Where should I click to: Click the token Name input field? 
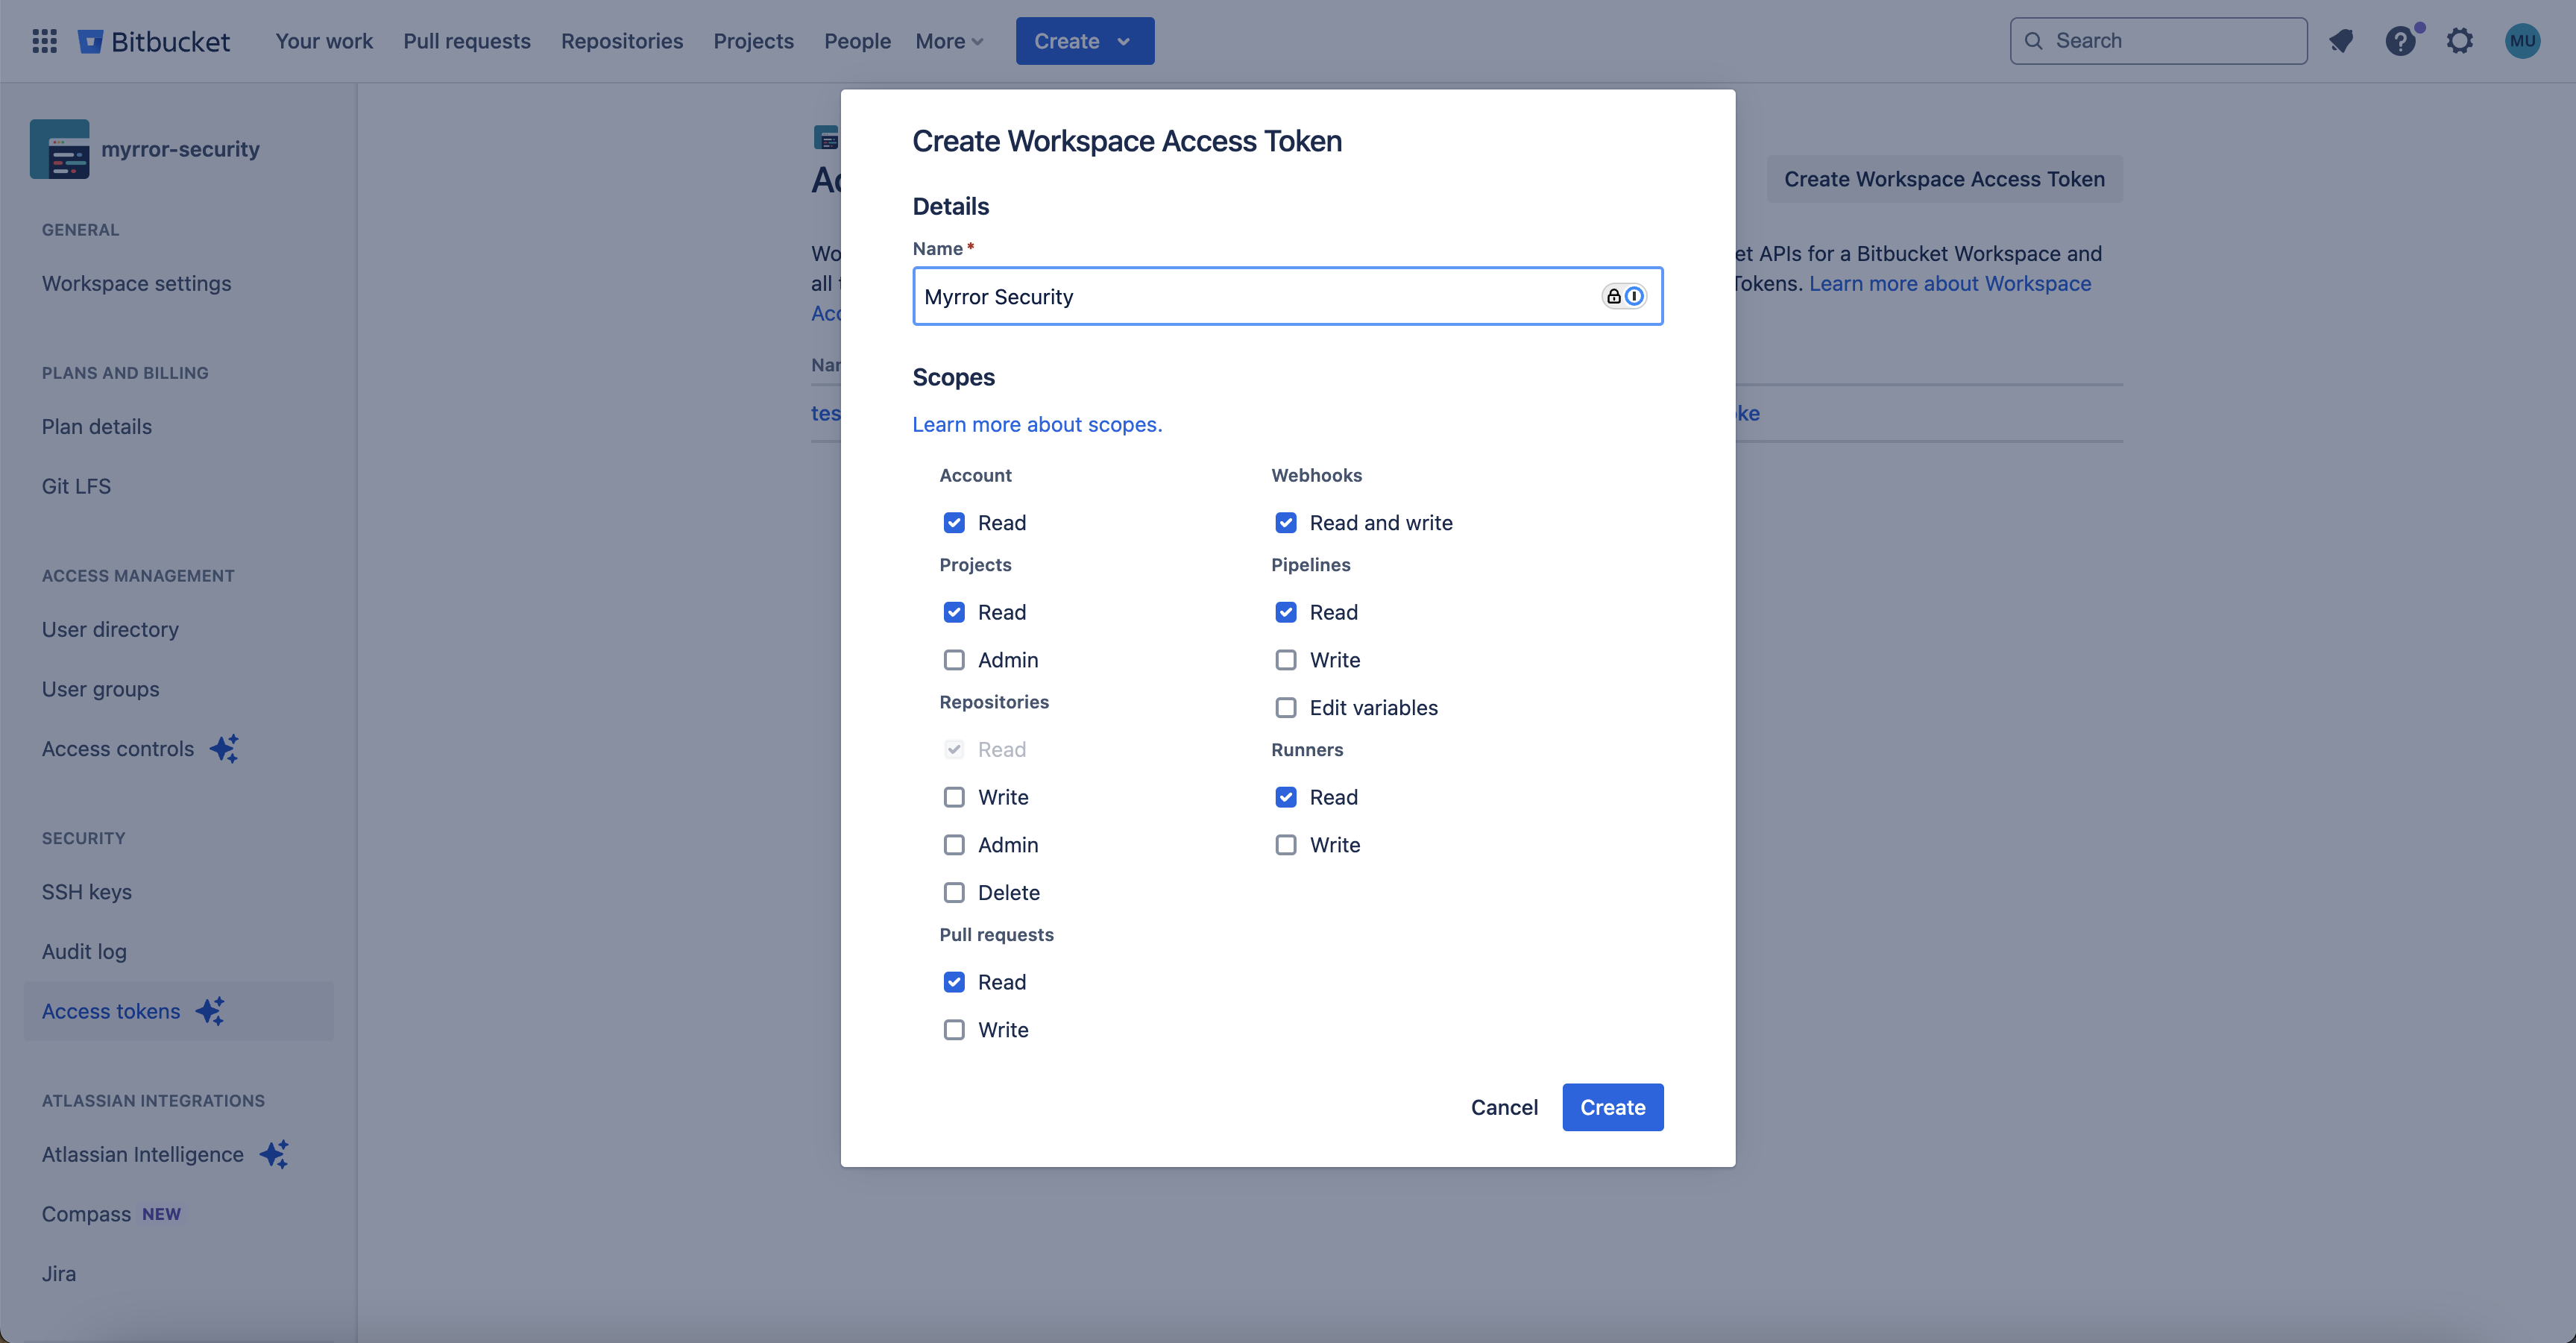pyautogui.click(x=1287, y=296)
